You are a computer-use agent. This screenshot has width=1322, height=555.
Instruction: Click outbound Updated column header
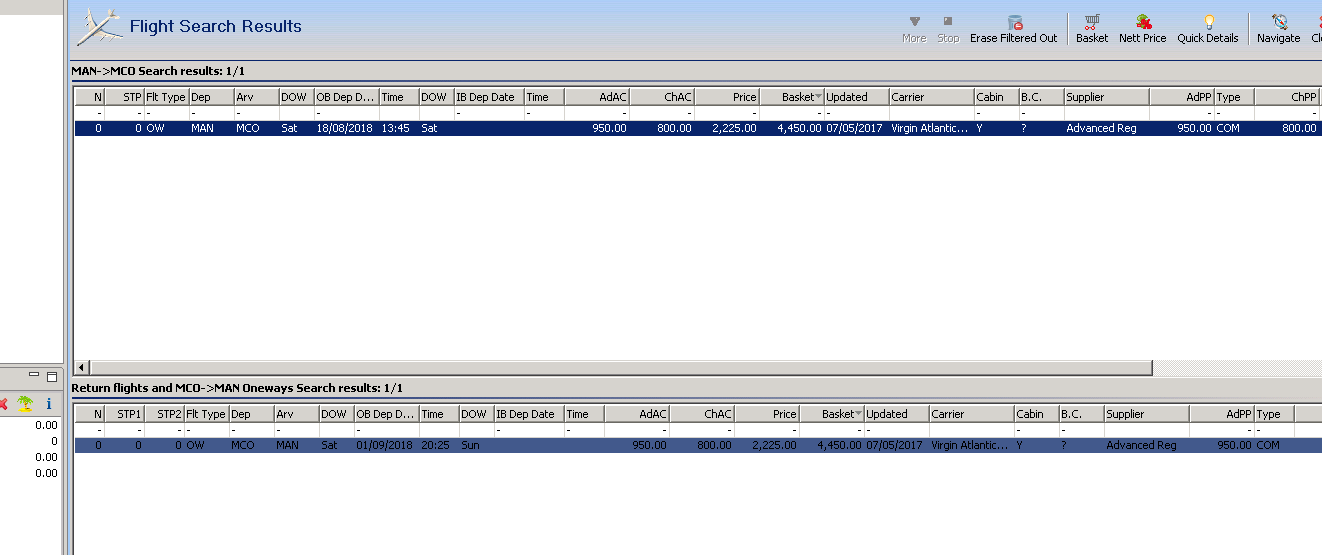tap(856, 97)
